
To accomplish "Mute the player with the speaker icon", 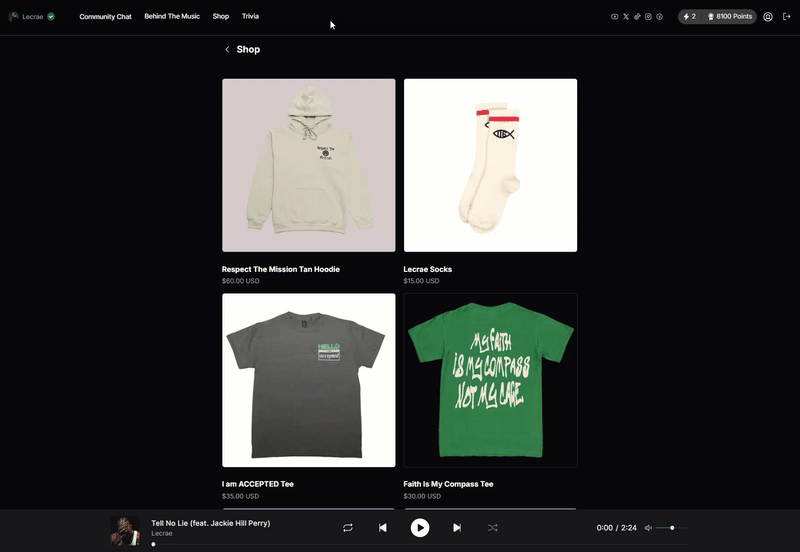I will click(648, 528).
